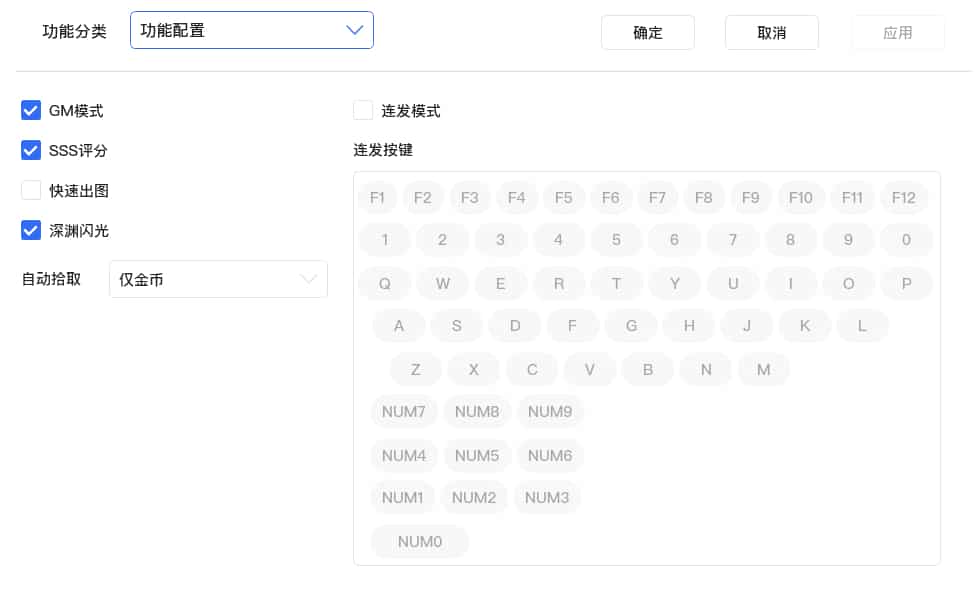Choose the NUM7 key
The height and width of the screenshot is (598, 979).
[x=403, y=411]
